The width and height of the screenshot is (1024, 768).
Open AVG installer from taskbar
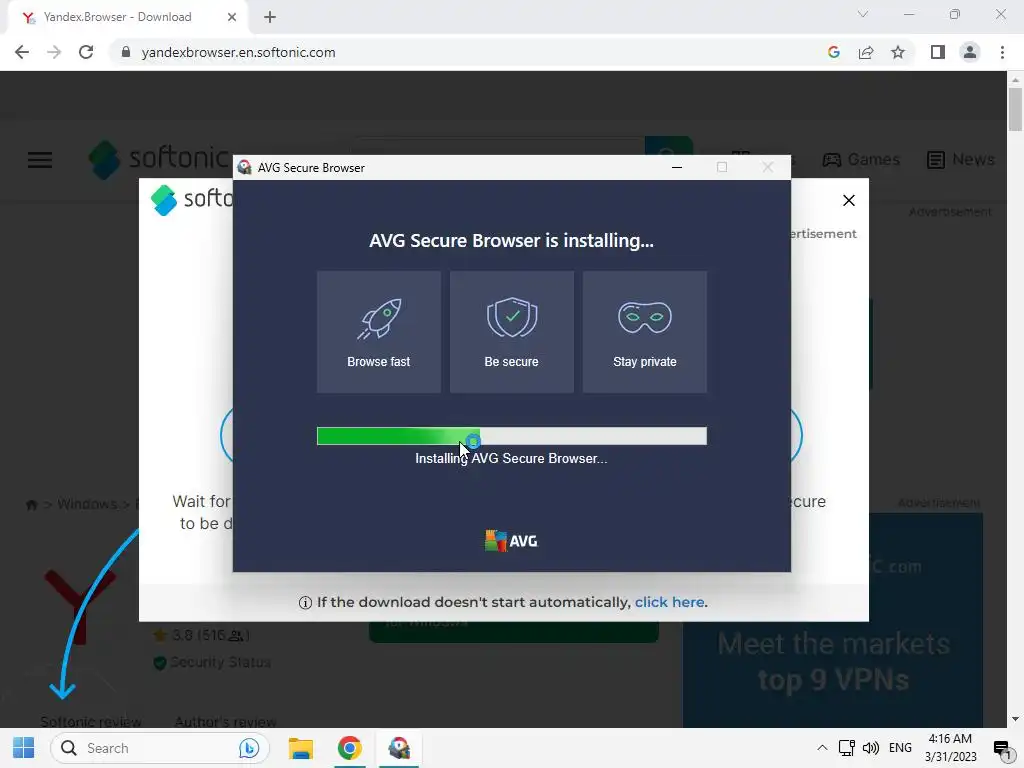point(399,748)
